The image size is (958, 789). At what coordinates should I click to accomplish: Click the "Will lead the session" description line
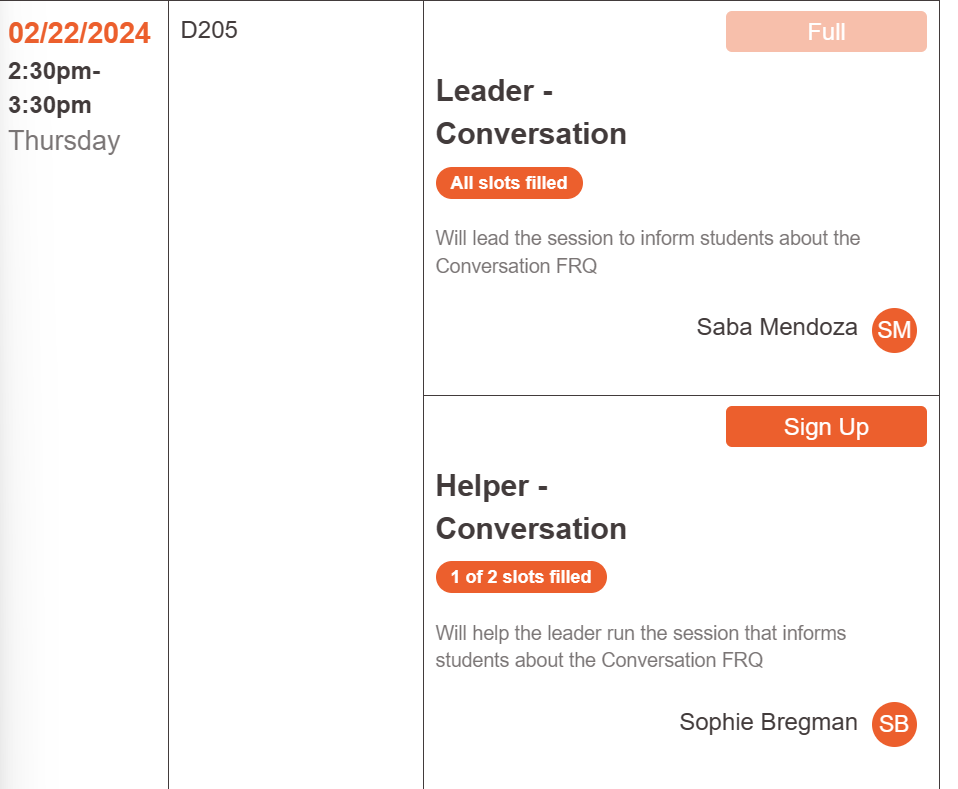pos(647,238)
